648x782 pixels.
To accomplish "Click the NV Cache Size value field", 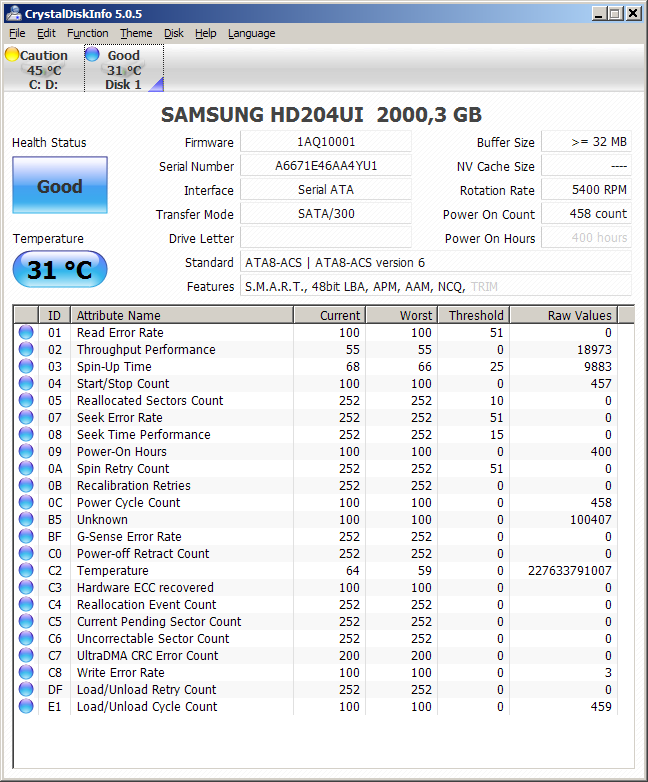I will click(587, 166).
